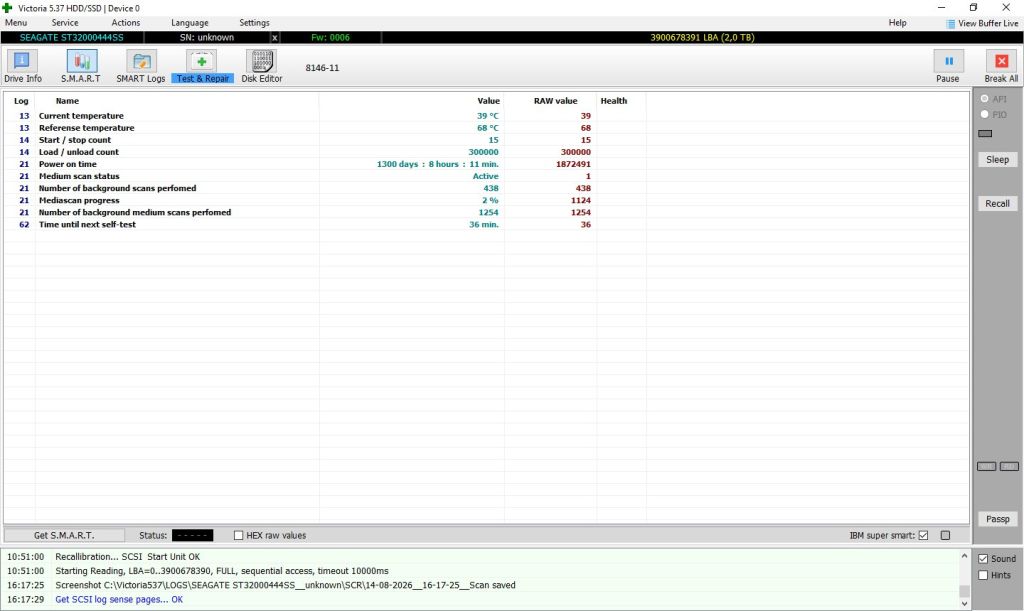This screenshot has width=1024, height=611.
Task: Select the Mediascan progress row
Action: (486, 200)
